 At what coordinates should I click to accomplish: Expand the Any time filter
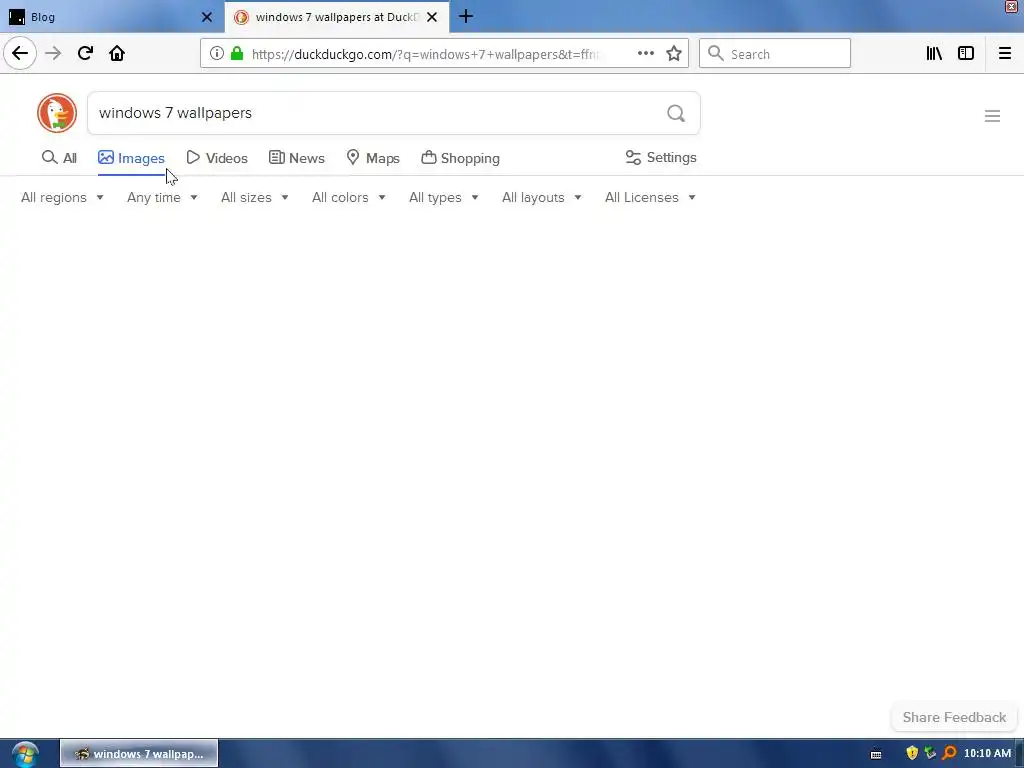point(162,197)
